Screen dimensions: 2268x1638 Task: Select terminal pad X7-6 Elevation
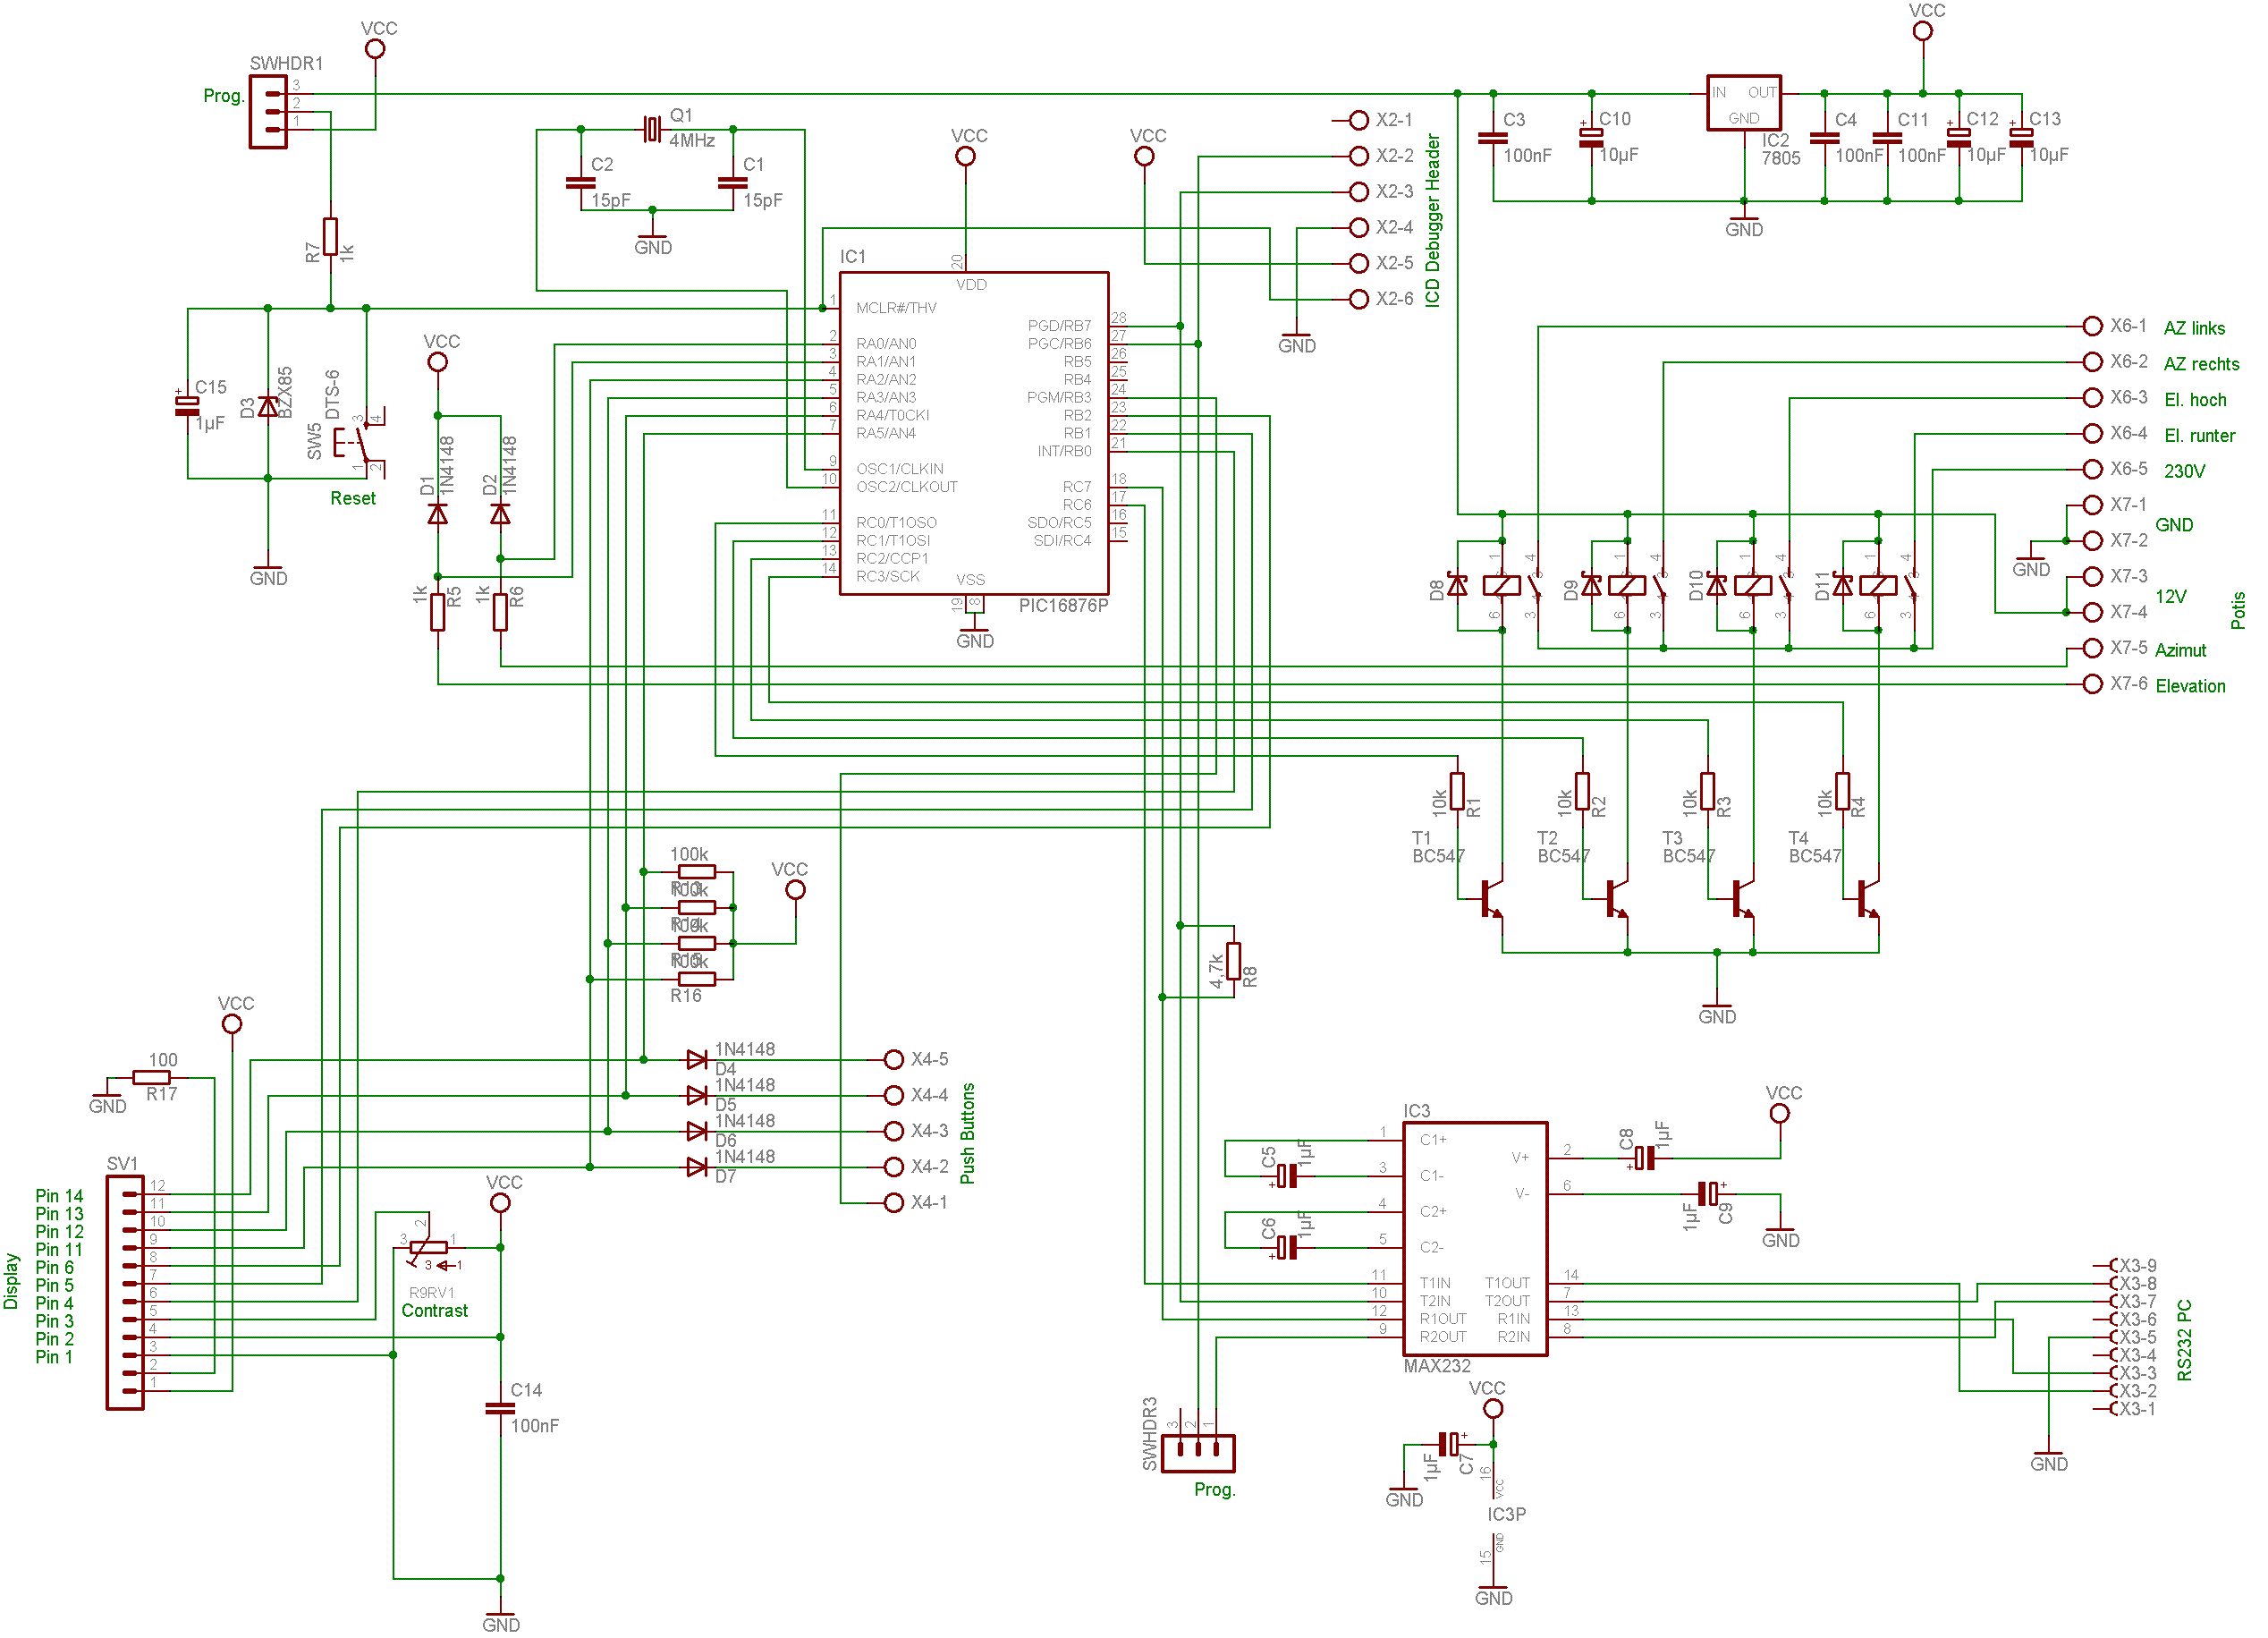[x=2092, y=684]
